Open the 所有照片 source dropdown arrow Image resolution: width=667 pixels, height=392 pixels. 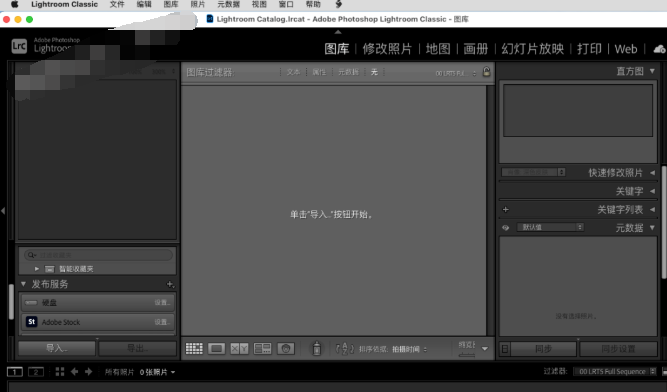[x=173, y=372]
